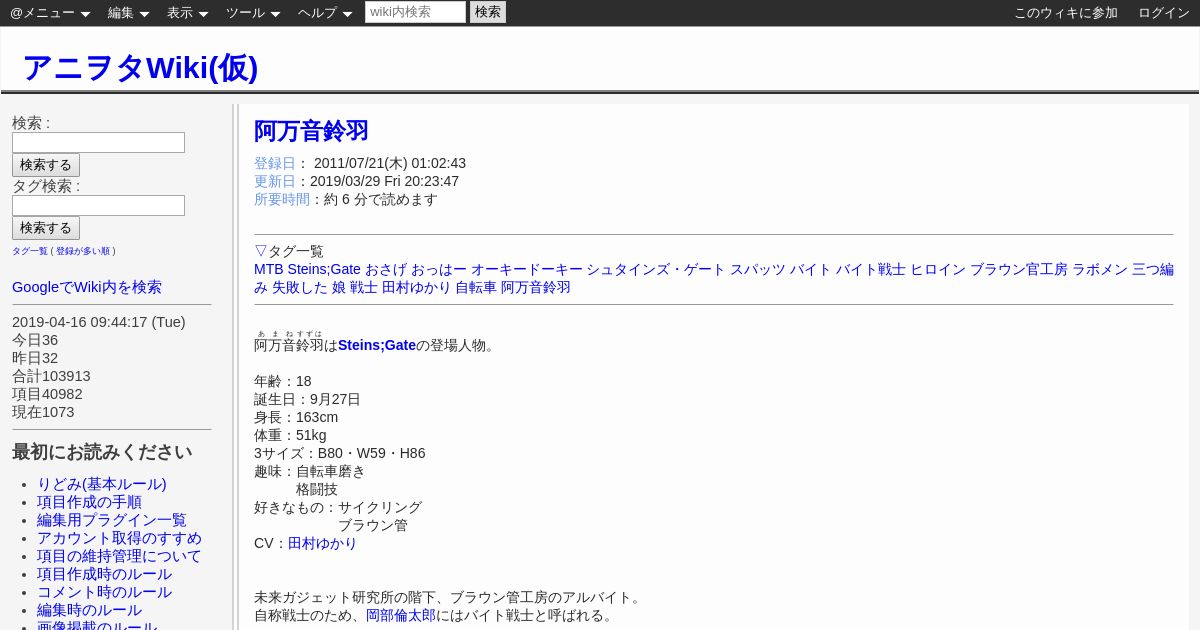This screenshot has height=630, width=1200.
Task: Open the ヘルプ dropdown menu
Action: 325,13
